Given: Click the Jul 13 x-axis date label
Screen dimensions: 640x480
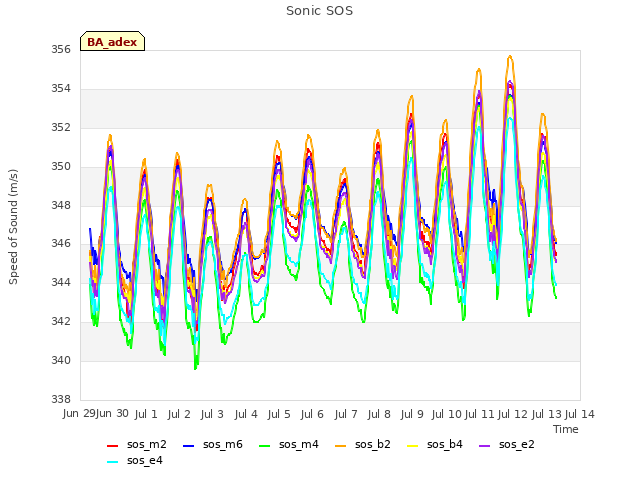Looking at the screenshot, I should point(547,414).
